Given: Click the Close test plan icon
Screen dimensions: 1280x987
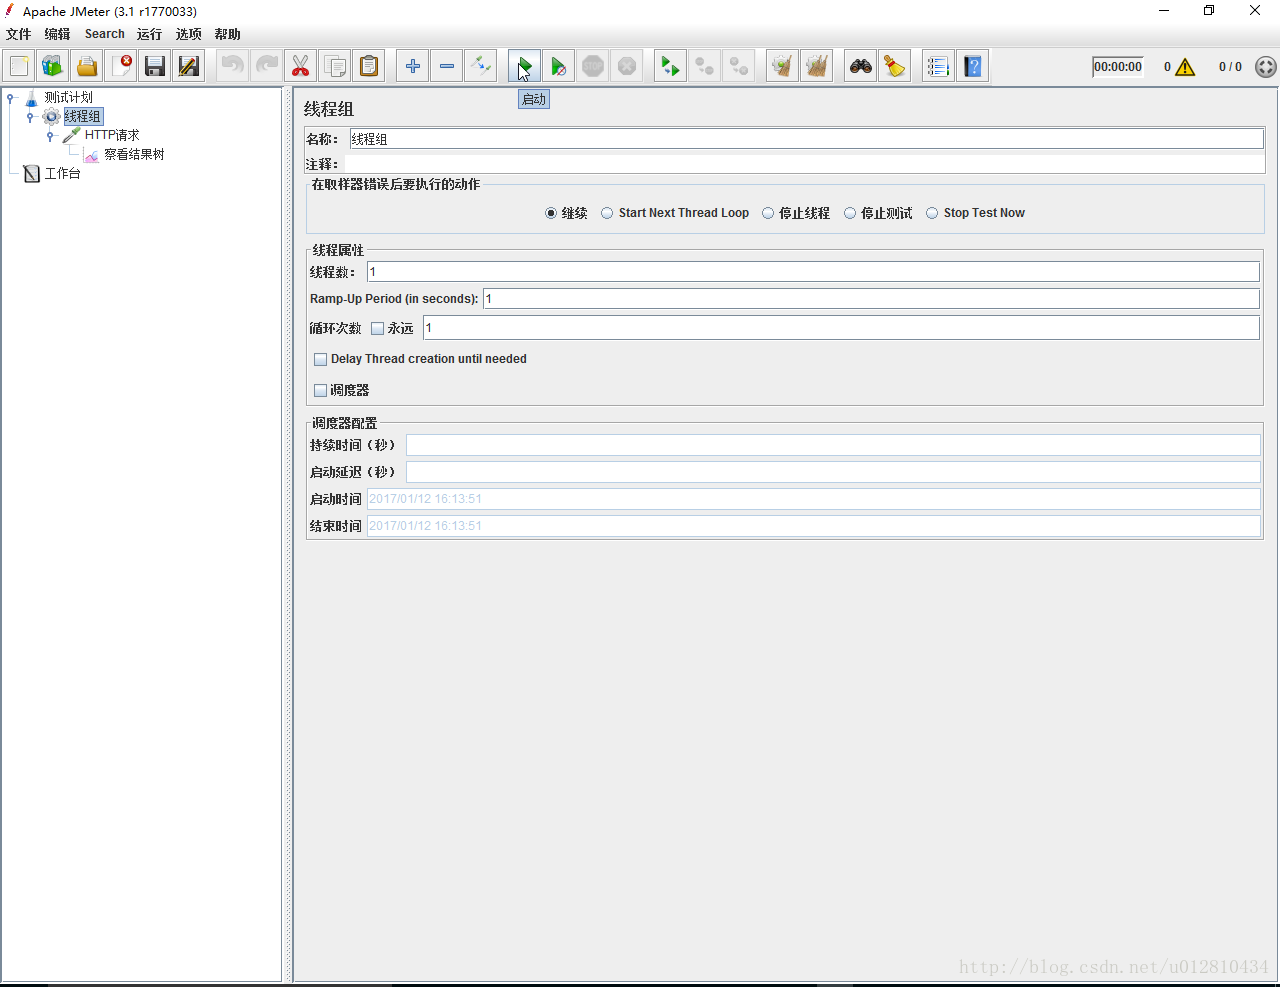Looking at the screenshot, I should 121,66.
